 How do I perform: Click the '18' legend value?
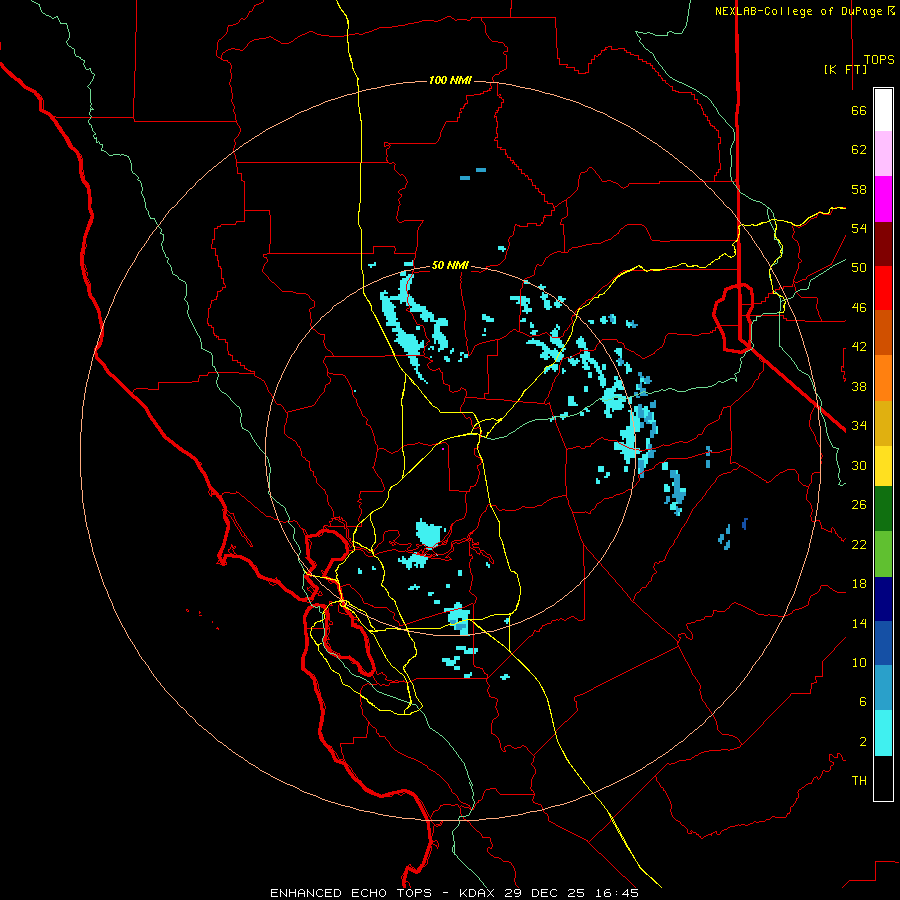tap(859, 584)
